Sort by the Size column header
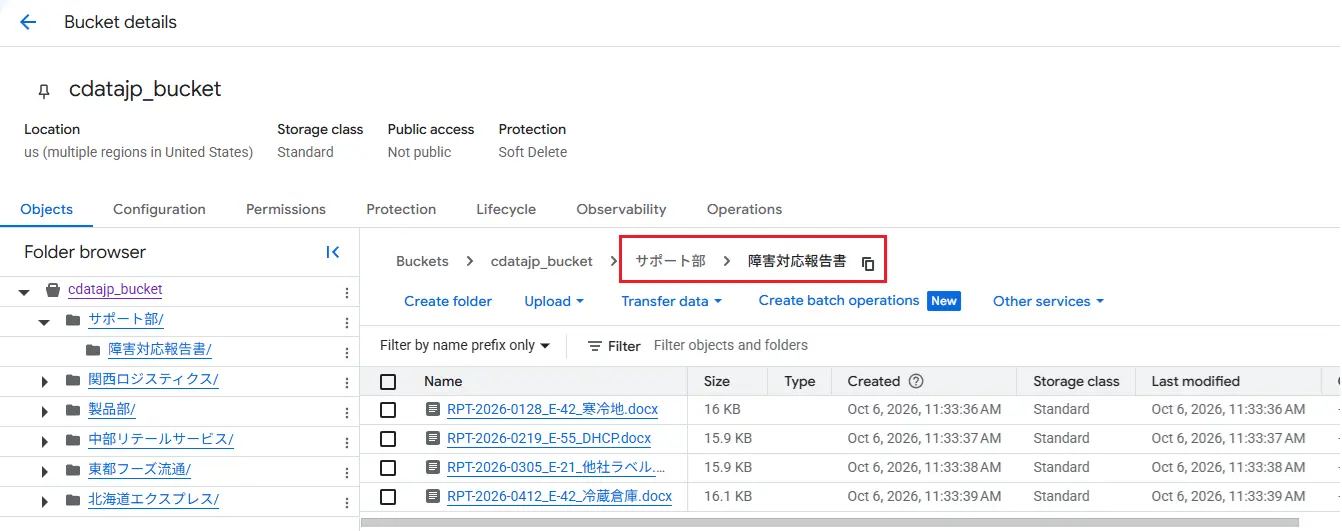This screenshot has height=531, width=1342. (716, 381)
